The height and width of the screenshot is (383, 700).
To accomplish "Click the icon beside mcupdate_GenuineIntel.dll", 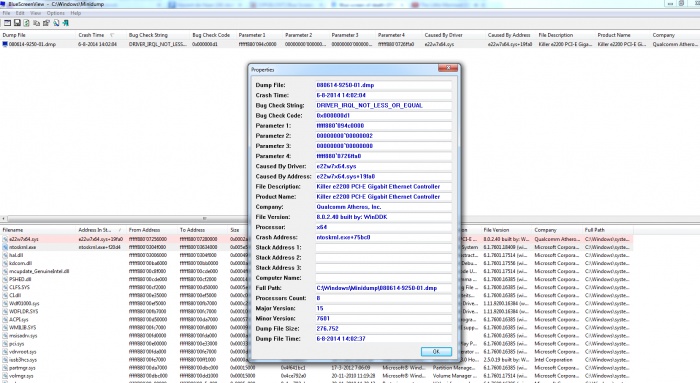I will pos(5,271).
